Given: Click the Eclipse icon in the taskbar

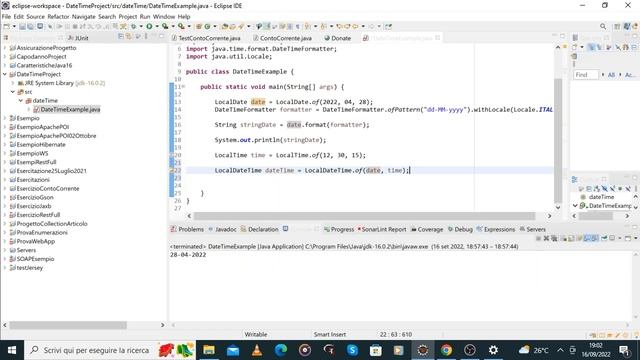Looking at the screenshot, I should [423, 350].
